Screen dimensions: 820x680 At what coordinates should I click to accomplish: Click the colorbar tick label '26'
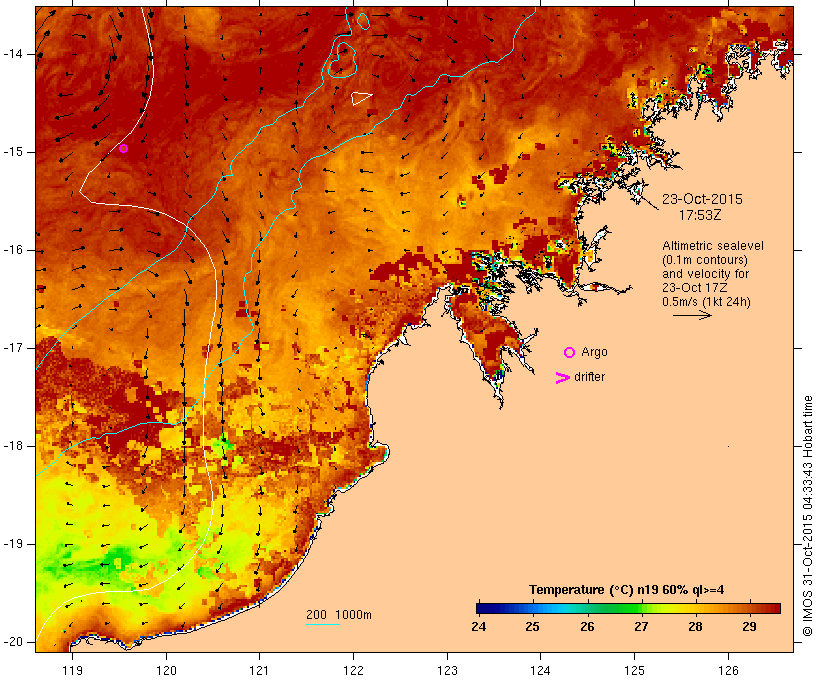tap(587, 627)
